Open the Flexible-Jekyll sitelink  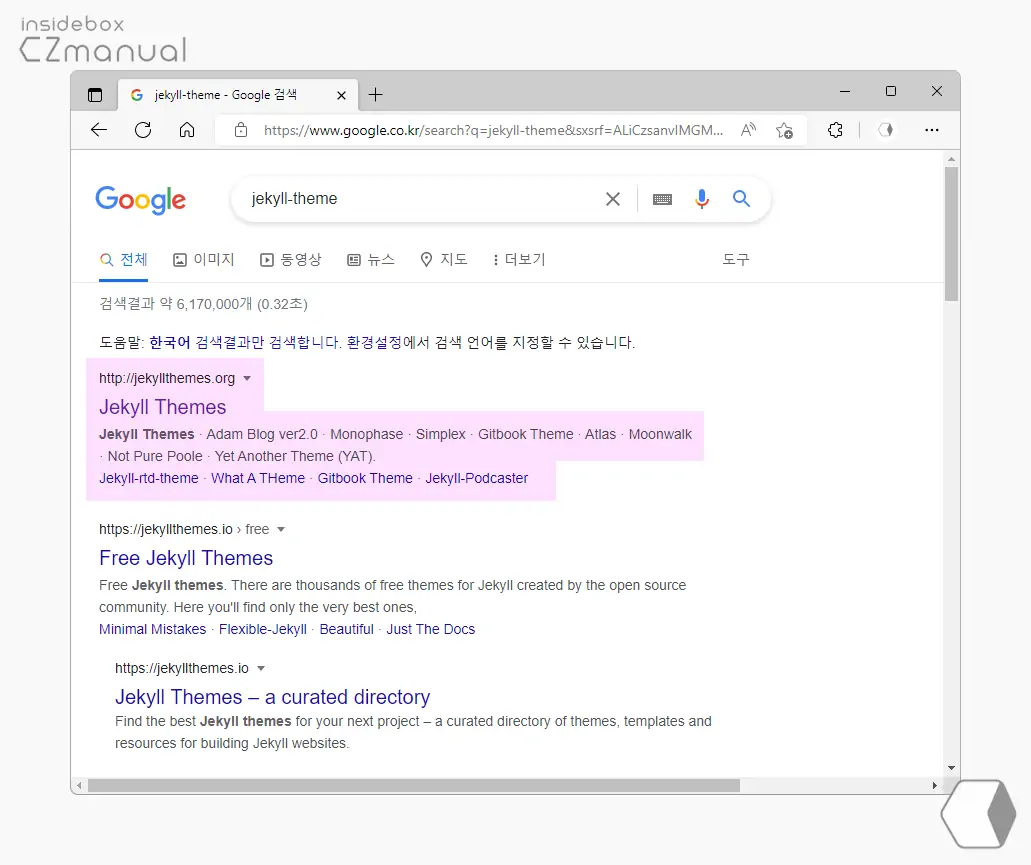click(263, 630)
